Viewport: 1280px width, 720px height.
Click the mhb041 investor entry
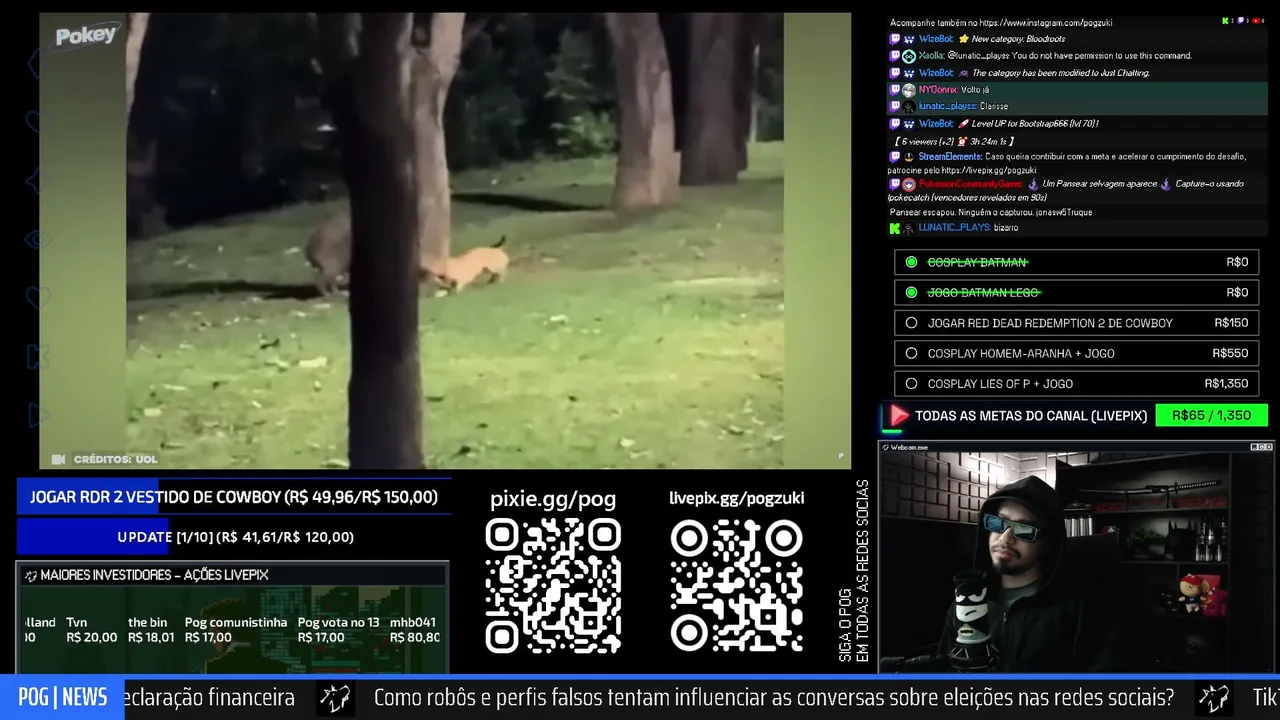coord(415,630)
